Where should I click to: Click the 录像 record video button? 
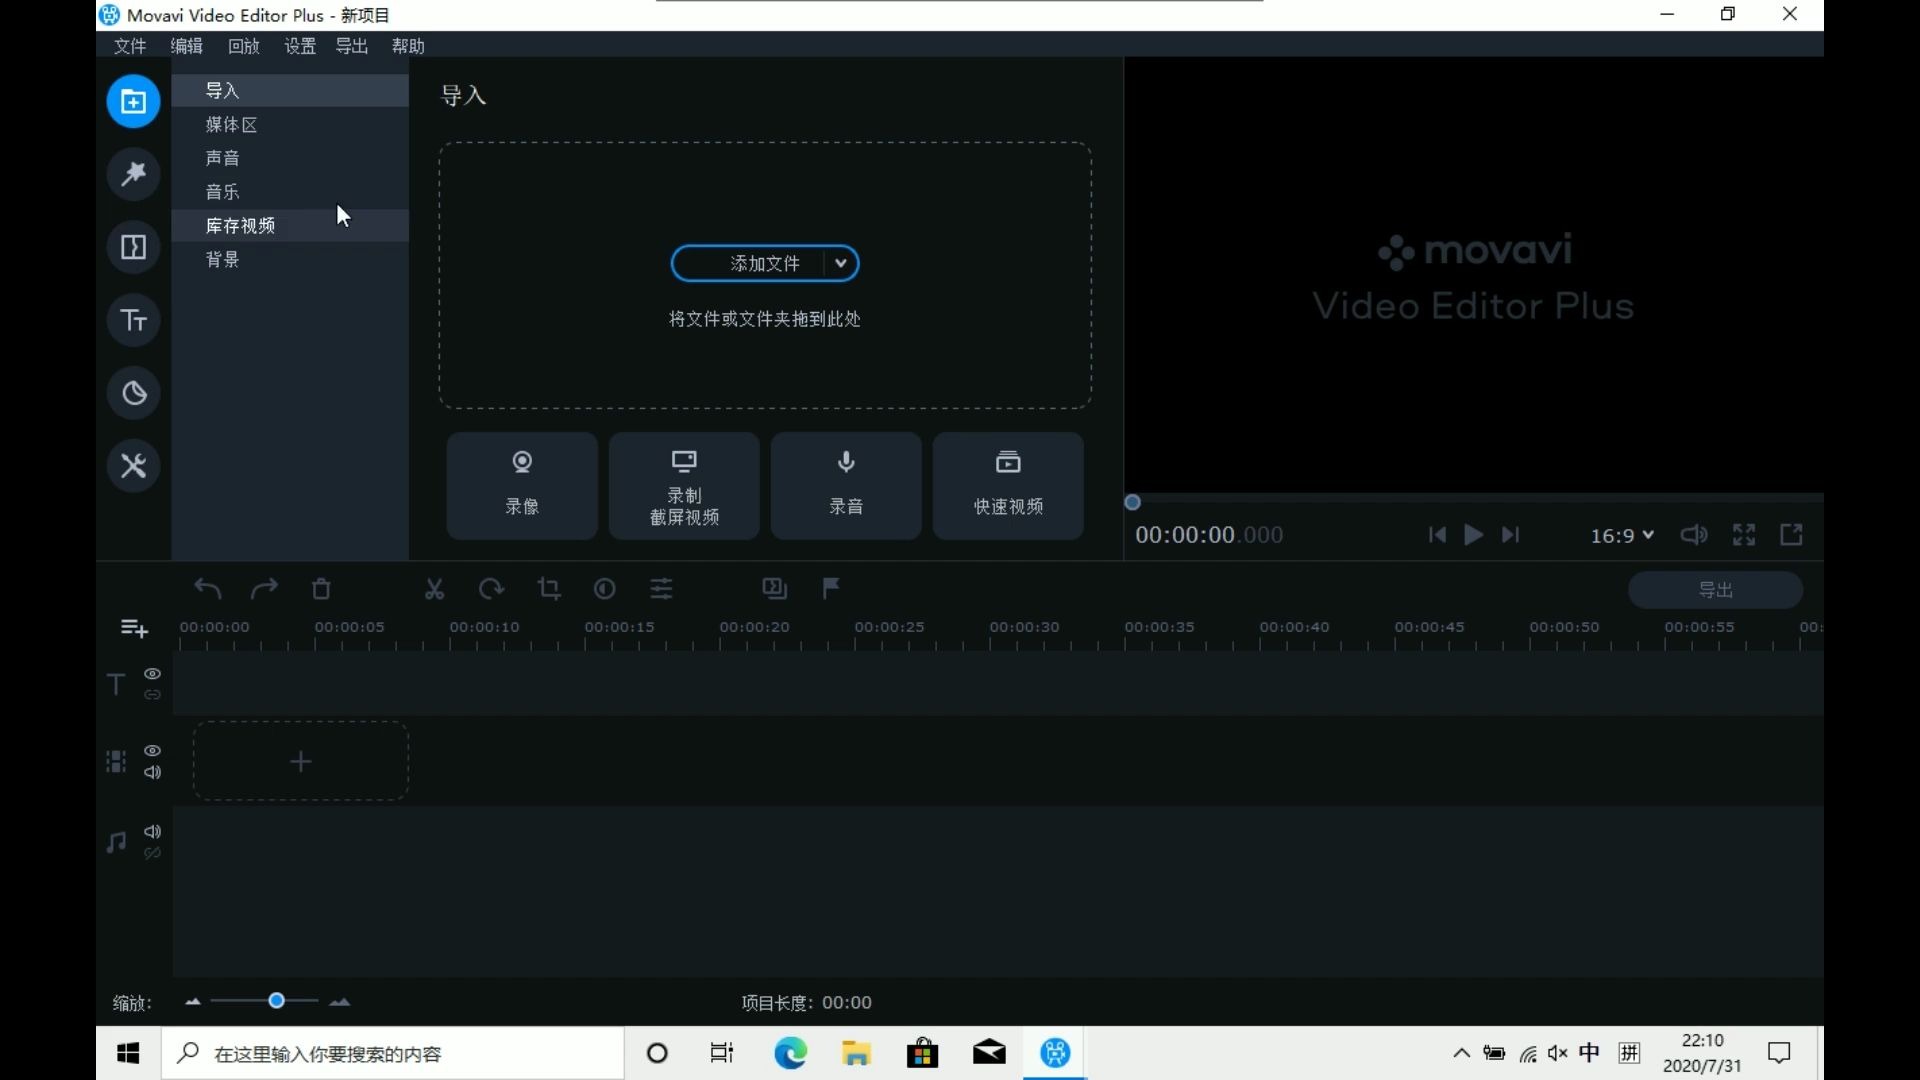click(522, 486)
